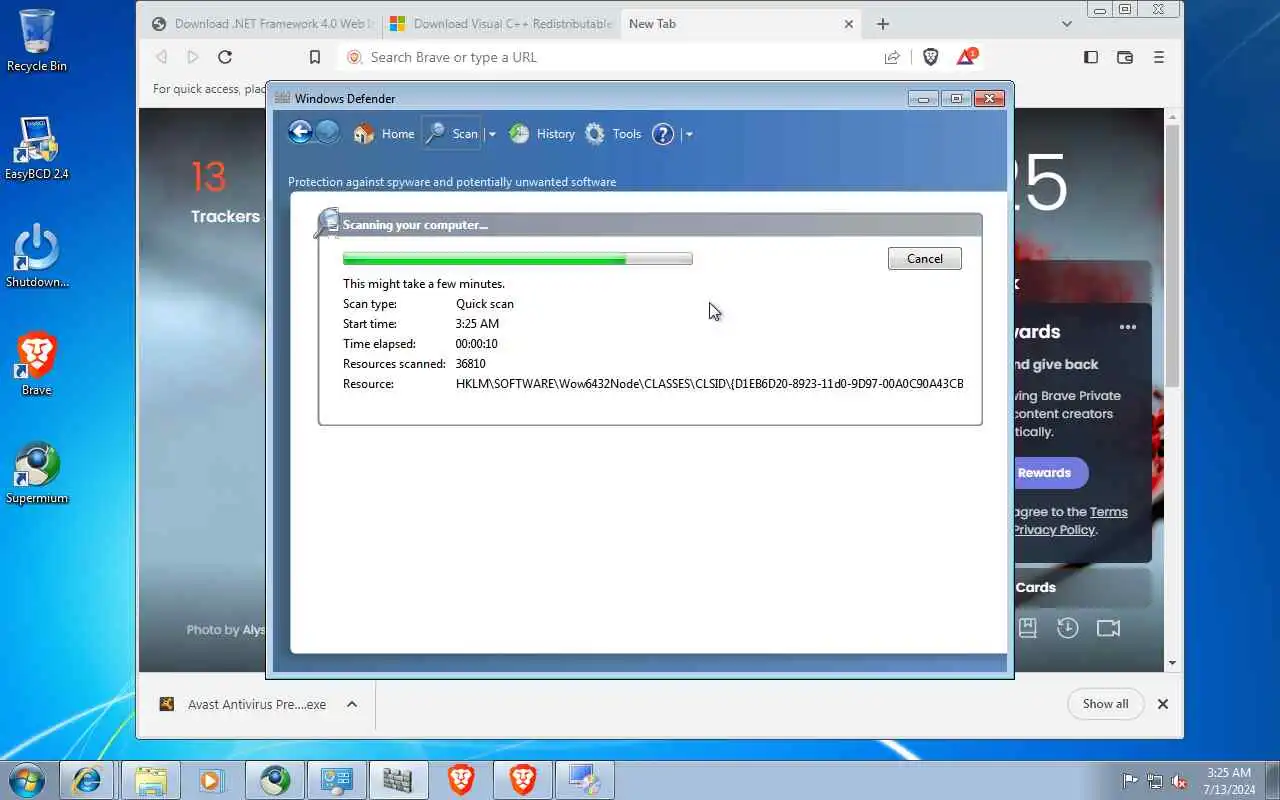Open Control Panel taskbar item
The image size is (1280, 800).
point(337,780)
